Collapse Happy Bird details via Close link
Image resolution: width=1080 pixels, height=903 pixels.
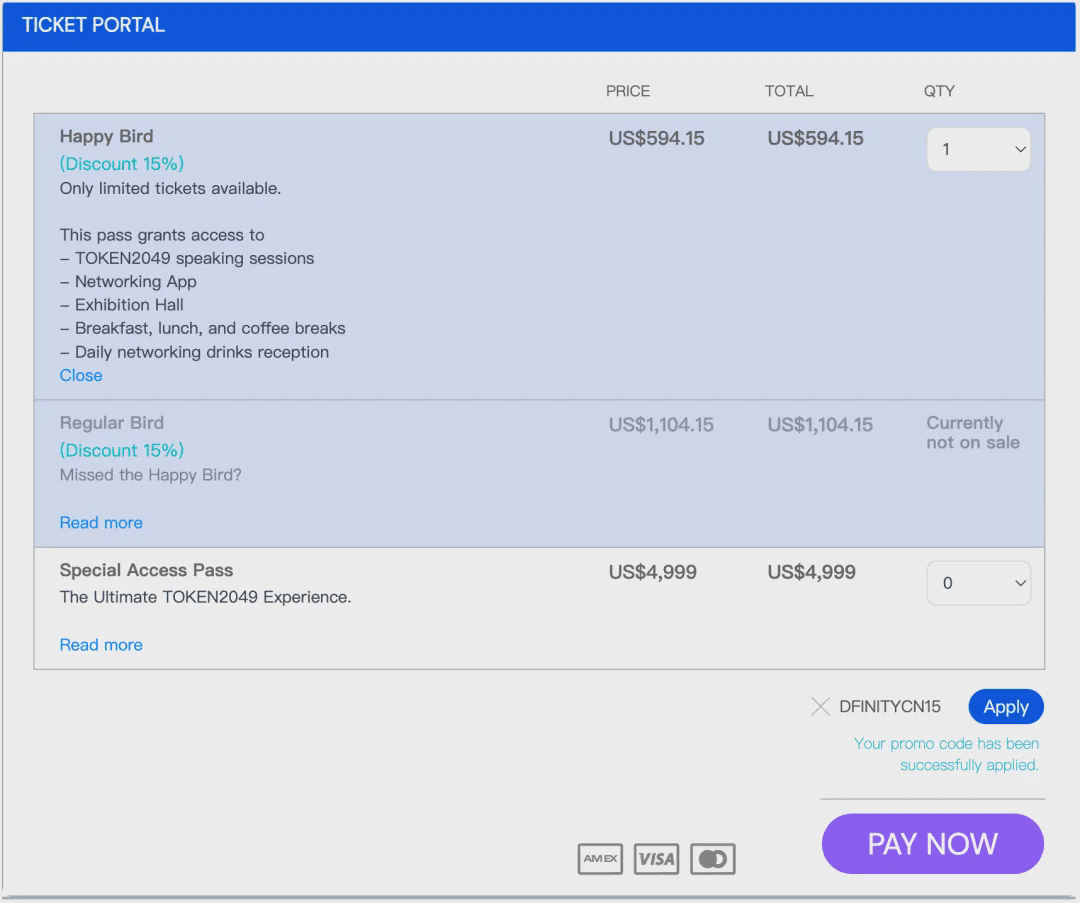(x=81, y=375)
